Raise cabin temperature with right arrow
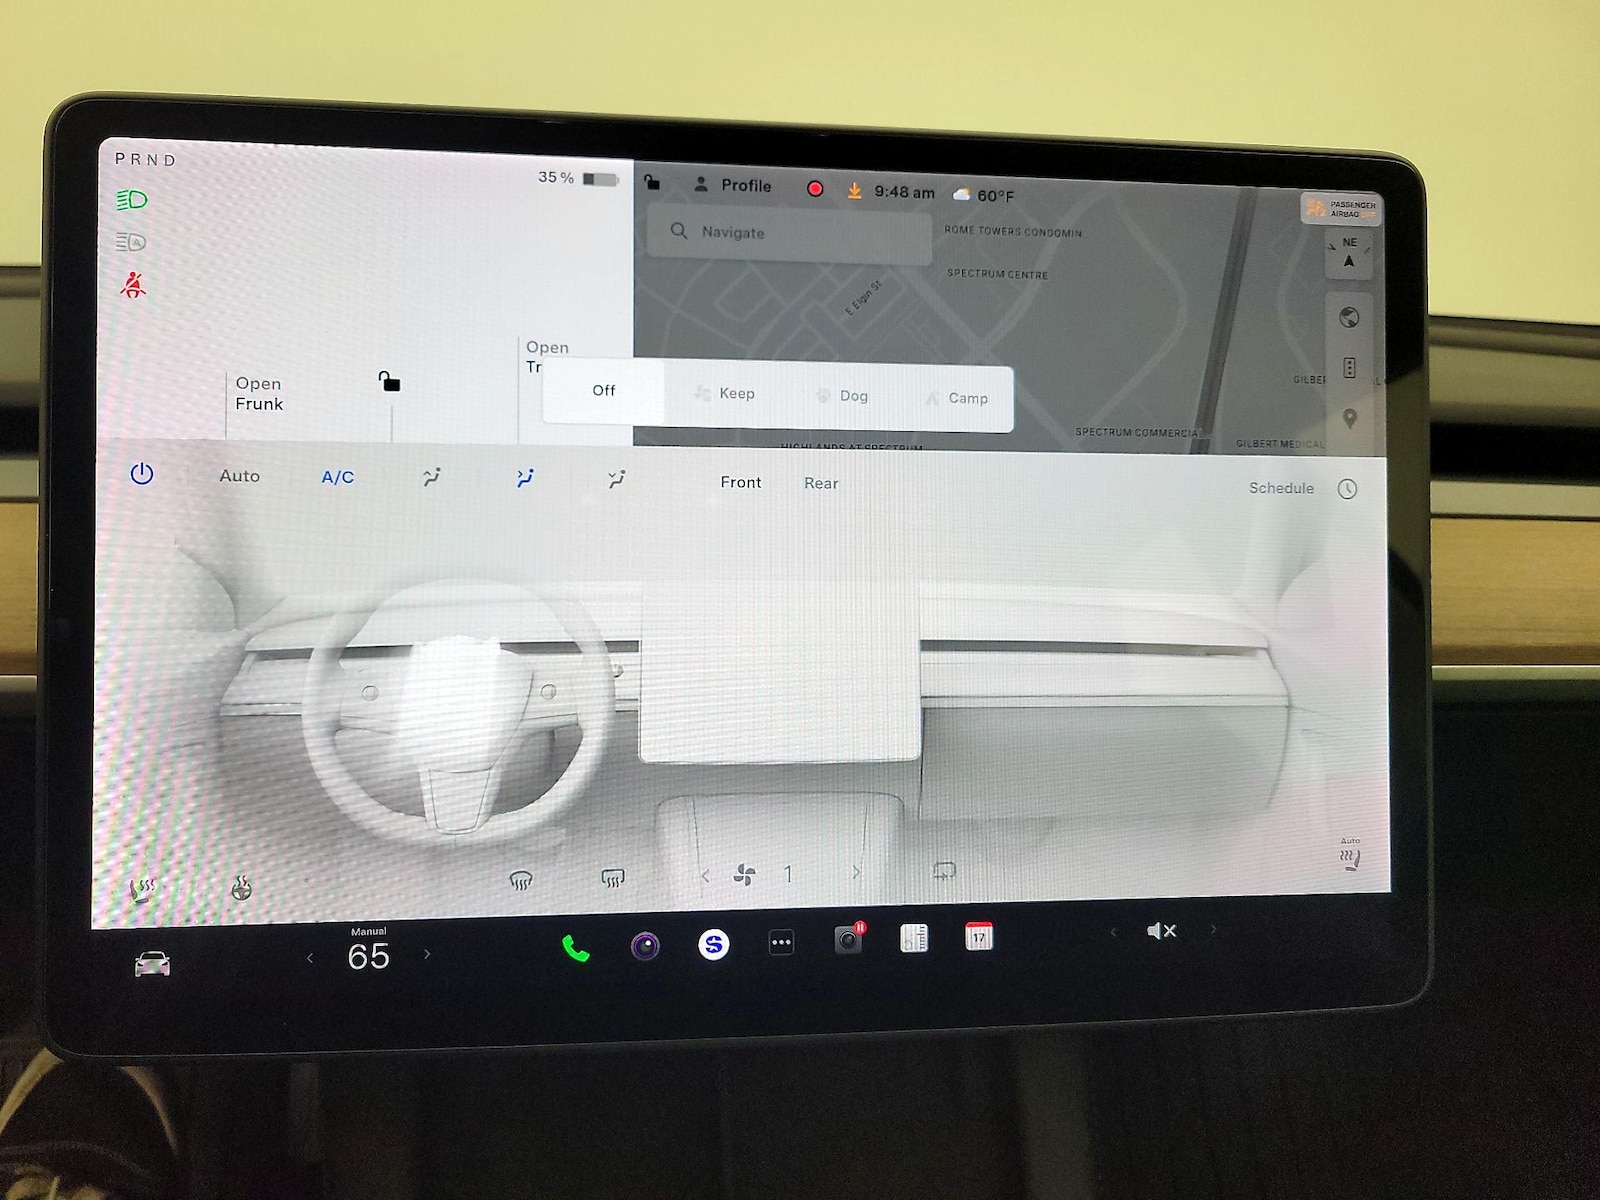The height and width of the screenshot is (1200, 1600). point(427,954)
